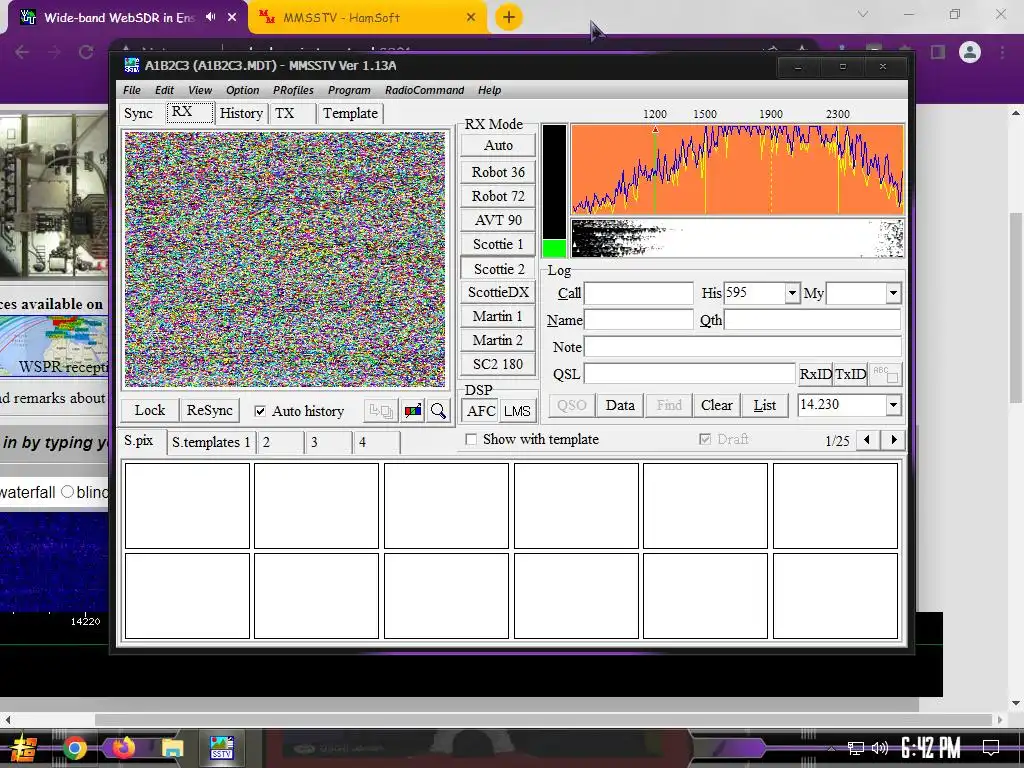The height and width of the screenshot is (768, 1024).
Task: Click the RxID button
Action: point(816,374)
